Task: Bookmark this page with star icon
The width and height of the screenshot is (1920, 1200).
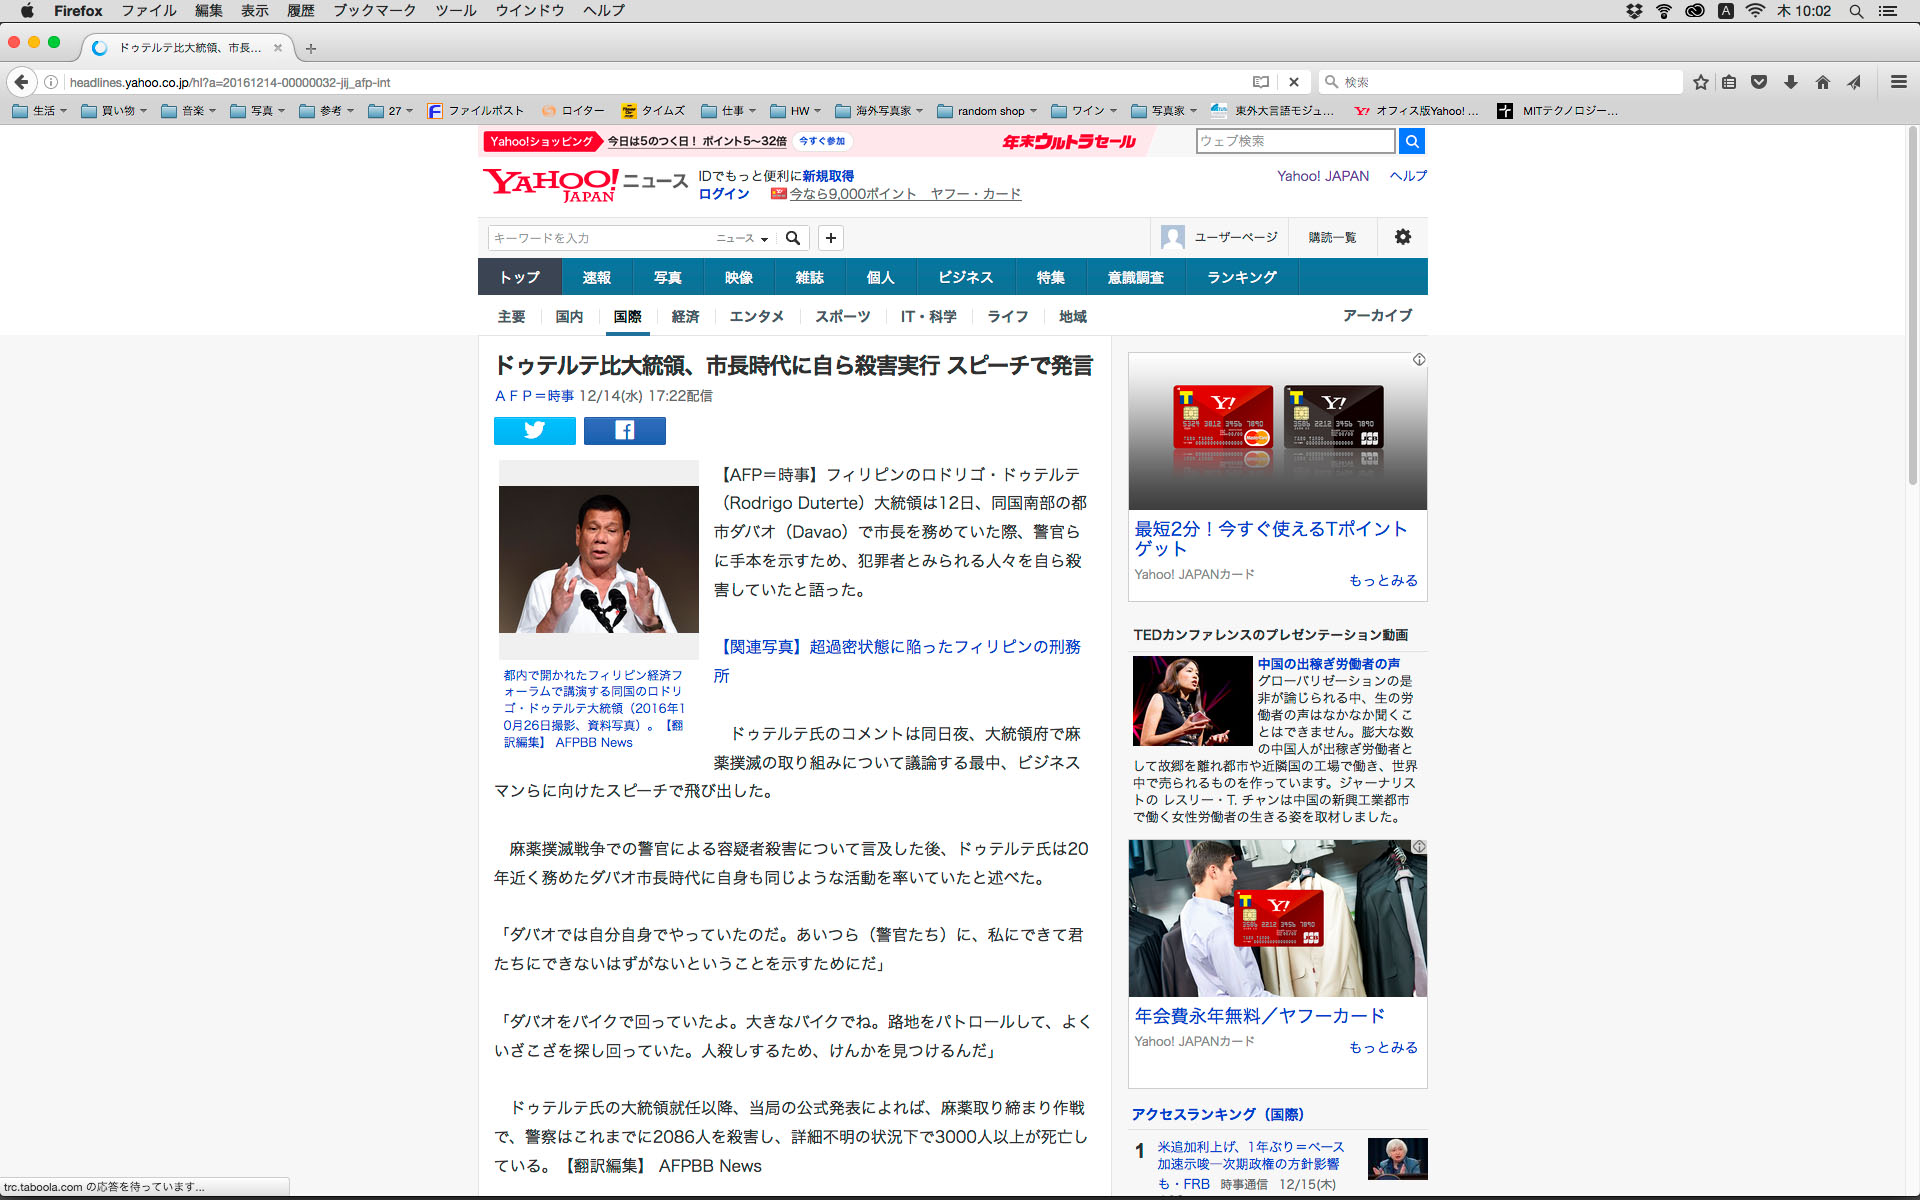Action: 1700,82
